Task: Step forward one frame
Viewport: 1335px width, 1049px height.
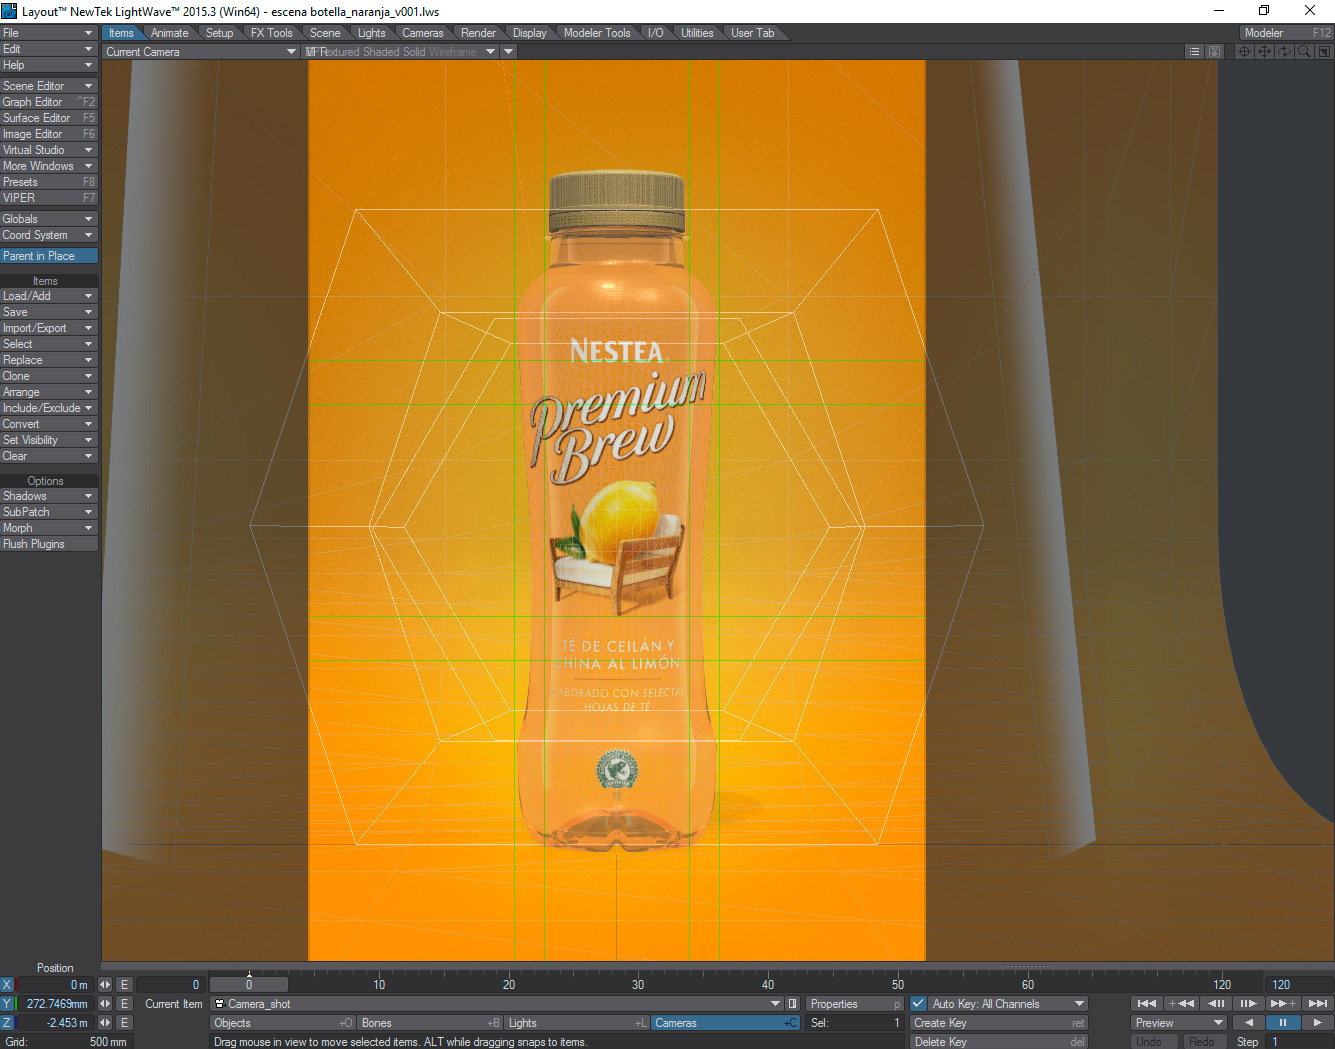Action: [1249, 1003]
